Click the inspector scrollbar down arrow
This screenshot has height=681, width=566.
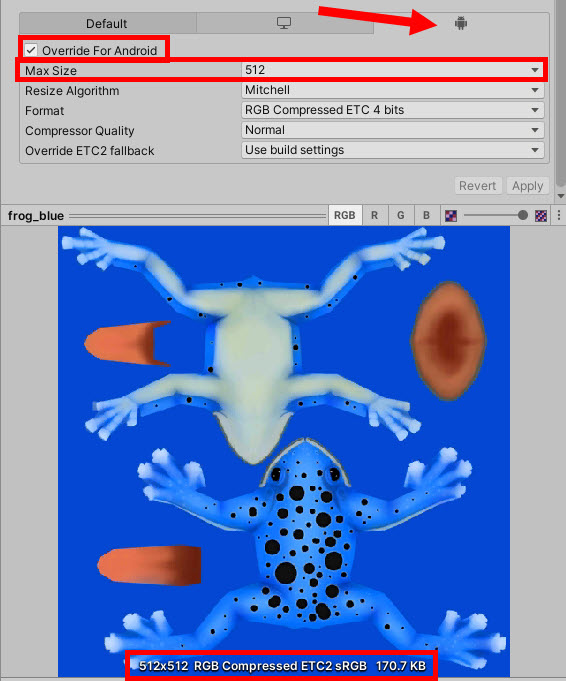[561, 196]
